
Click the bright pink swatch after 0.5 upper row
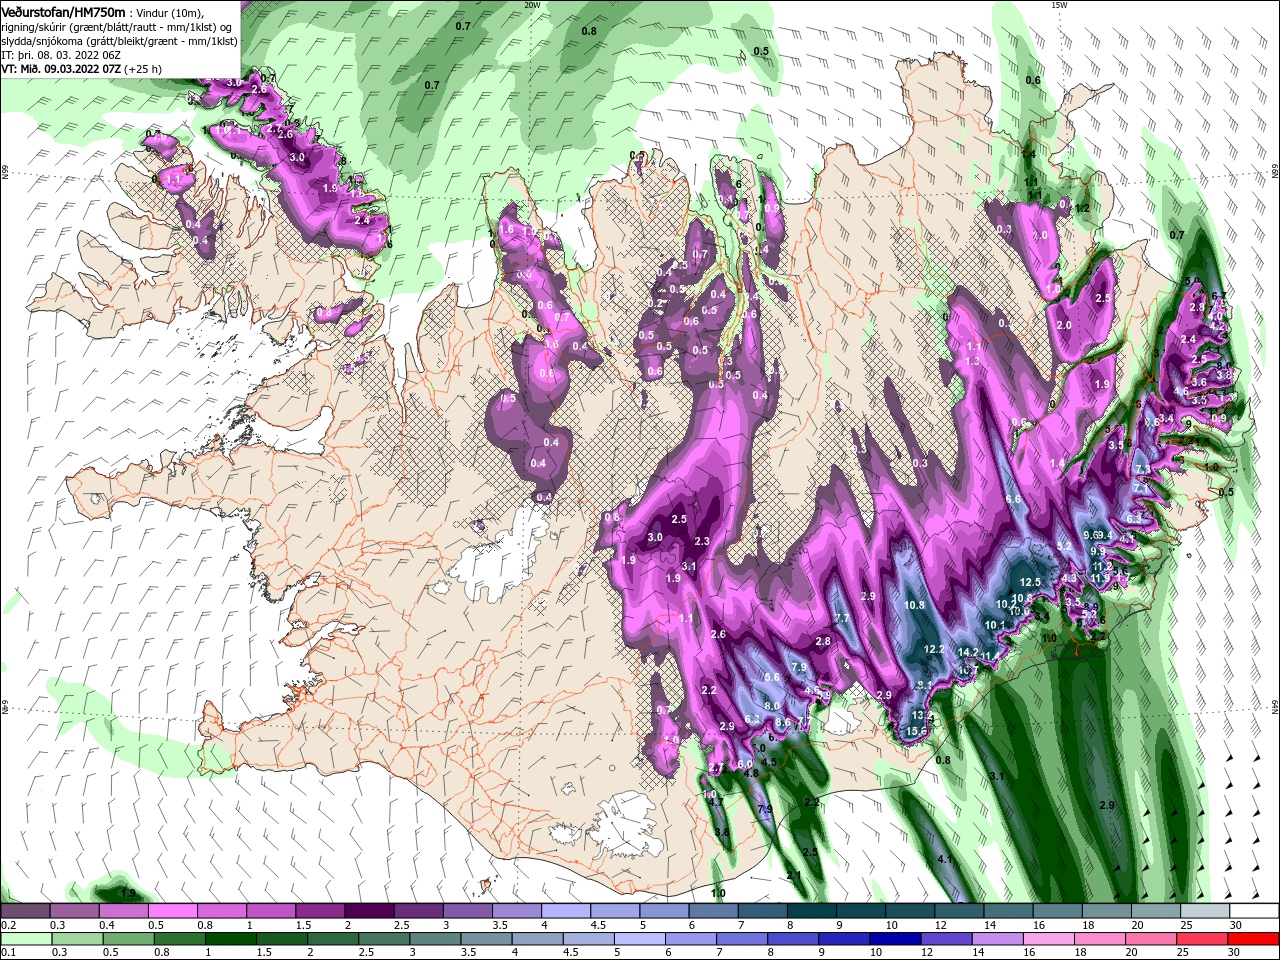point(172,911)
